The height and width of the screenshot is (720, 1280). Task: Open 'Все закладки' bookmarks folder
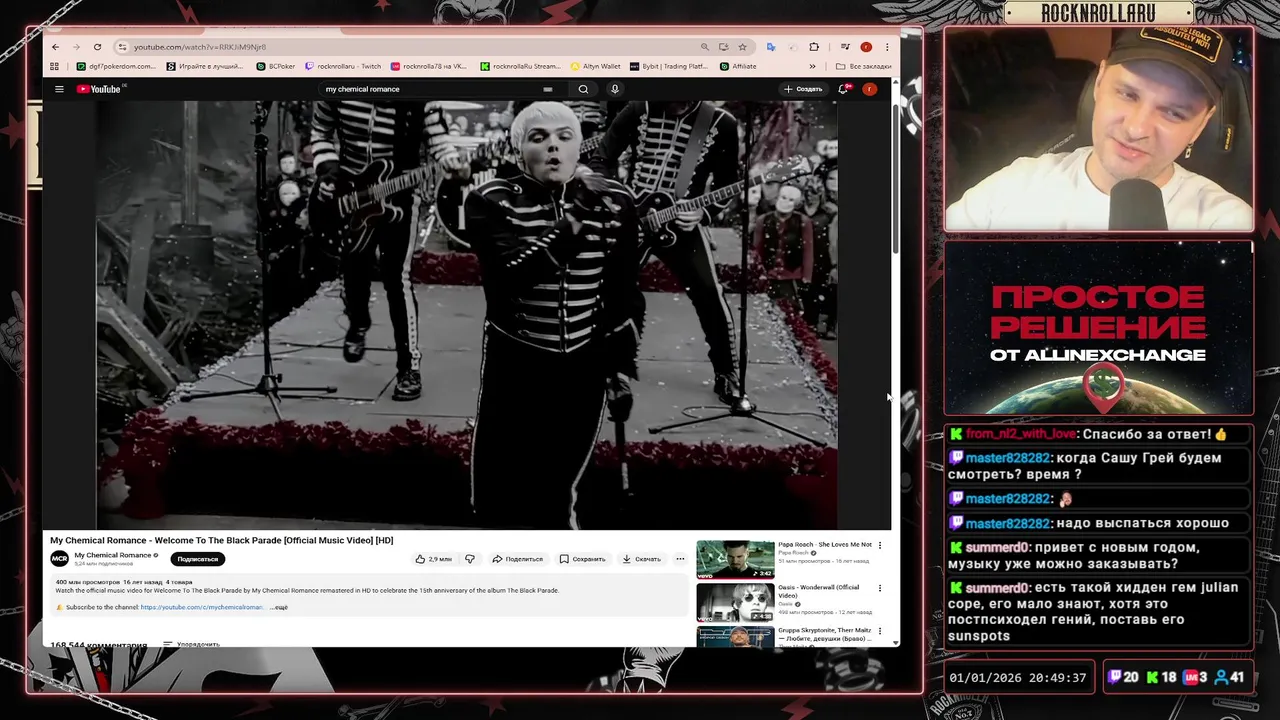(x=864, y=66)
